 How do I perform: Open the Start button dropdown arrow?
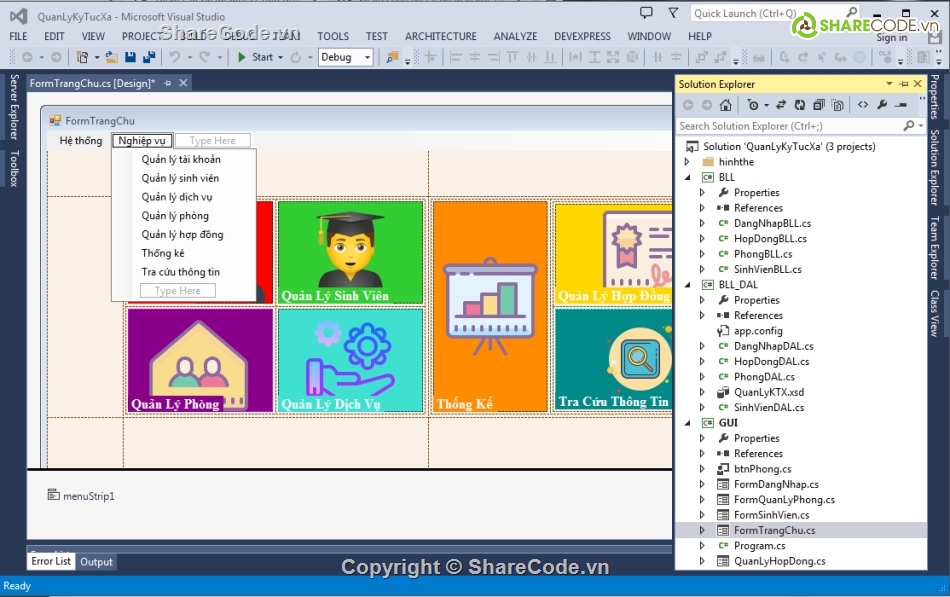pos(281,57)
